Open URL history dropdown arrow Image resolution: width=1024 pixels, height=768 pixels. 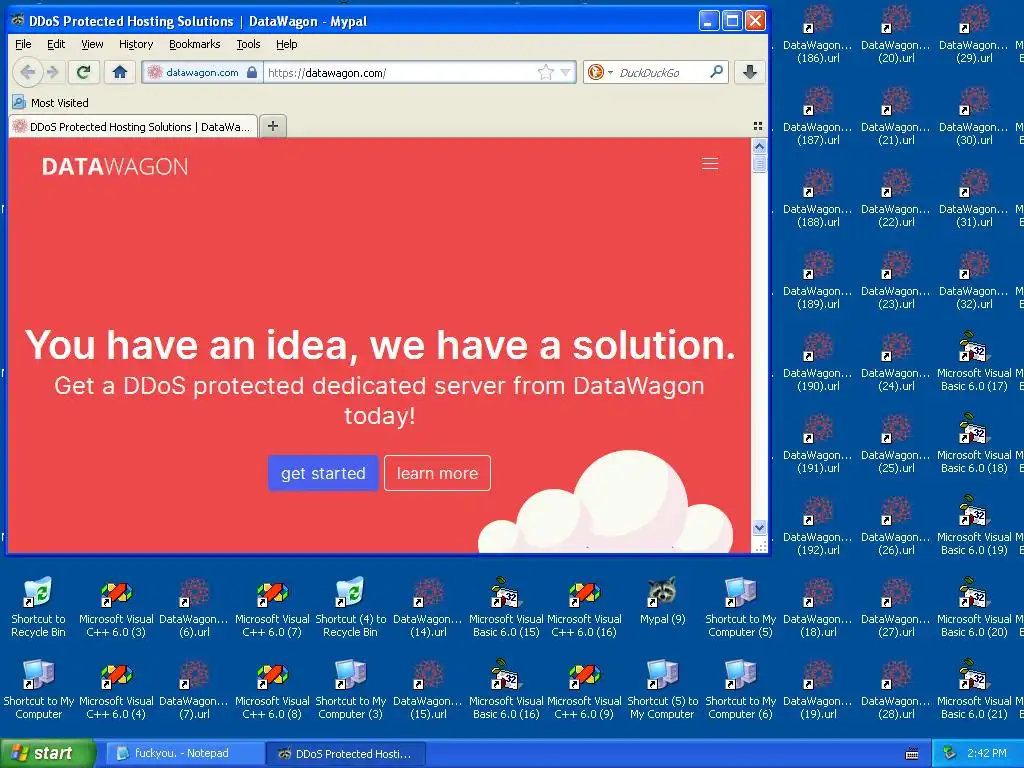click(565, 72)
